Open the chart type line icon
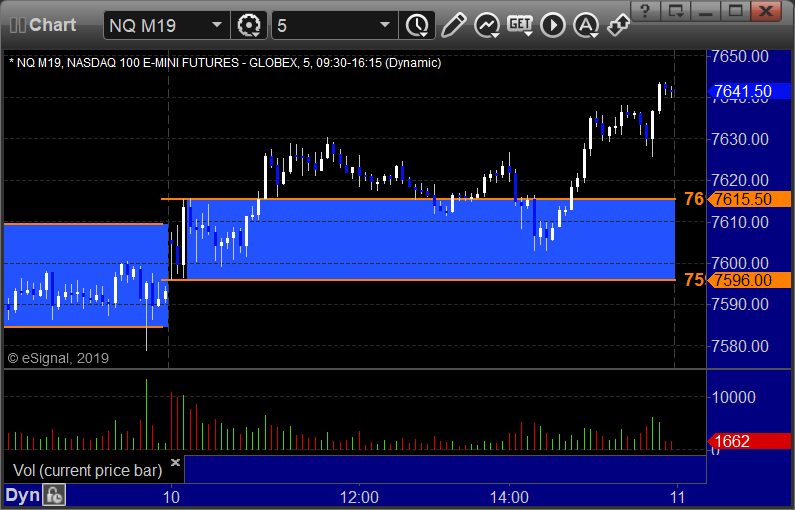The width and height of the screenshot is (795, 510). pyautogui.click(x=487, y=25)
